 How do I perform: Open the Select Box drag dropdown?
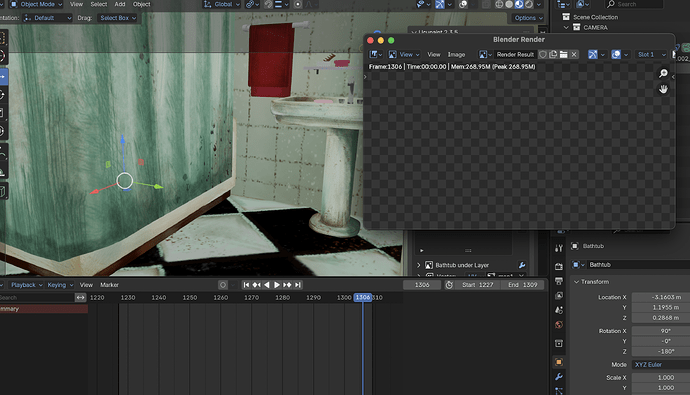coord(117,18)
